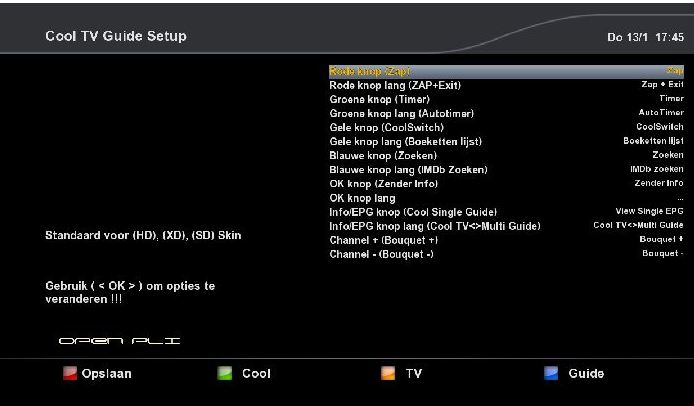
Task: Change the View Single EPG value
Action: 649,211
